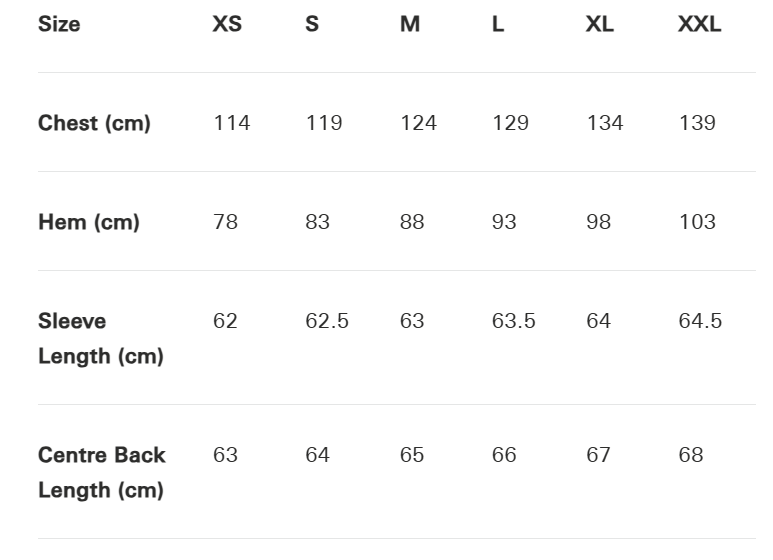The width and height of the screenshot is (773, 560).
Task: Select the centre back length value 68
Action: [691, 455]
